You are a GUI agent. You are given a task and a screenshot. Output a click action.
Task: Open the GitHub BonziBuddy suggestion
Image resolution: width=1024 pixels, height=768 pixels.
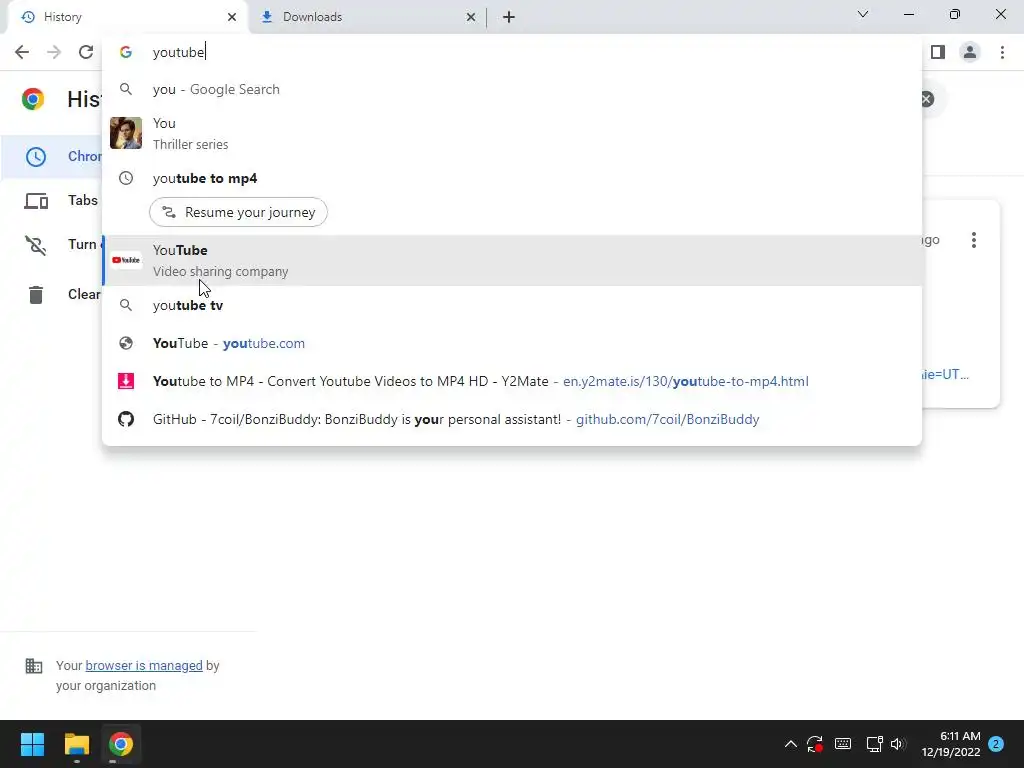point(512,419)
